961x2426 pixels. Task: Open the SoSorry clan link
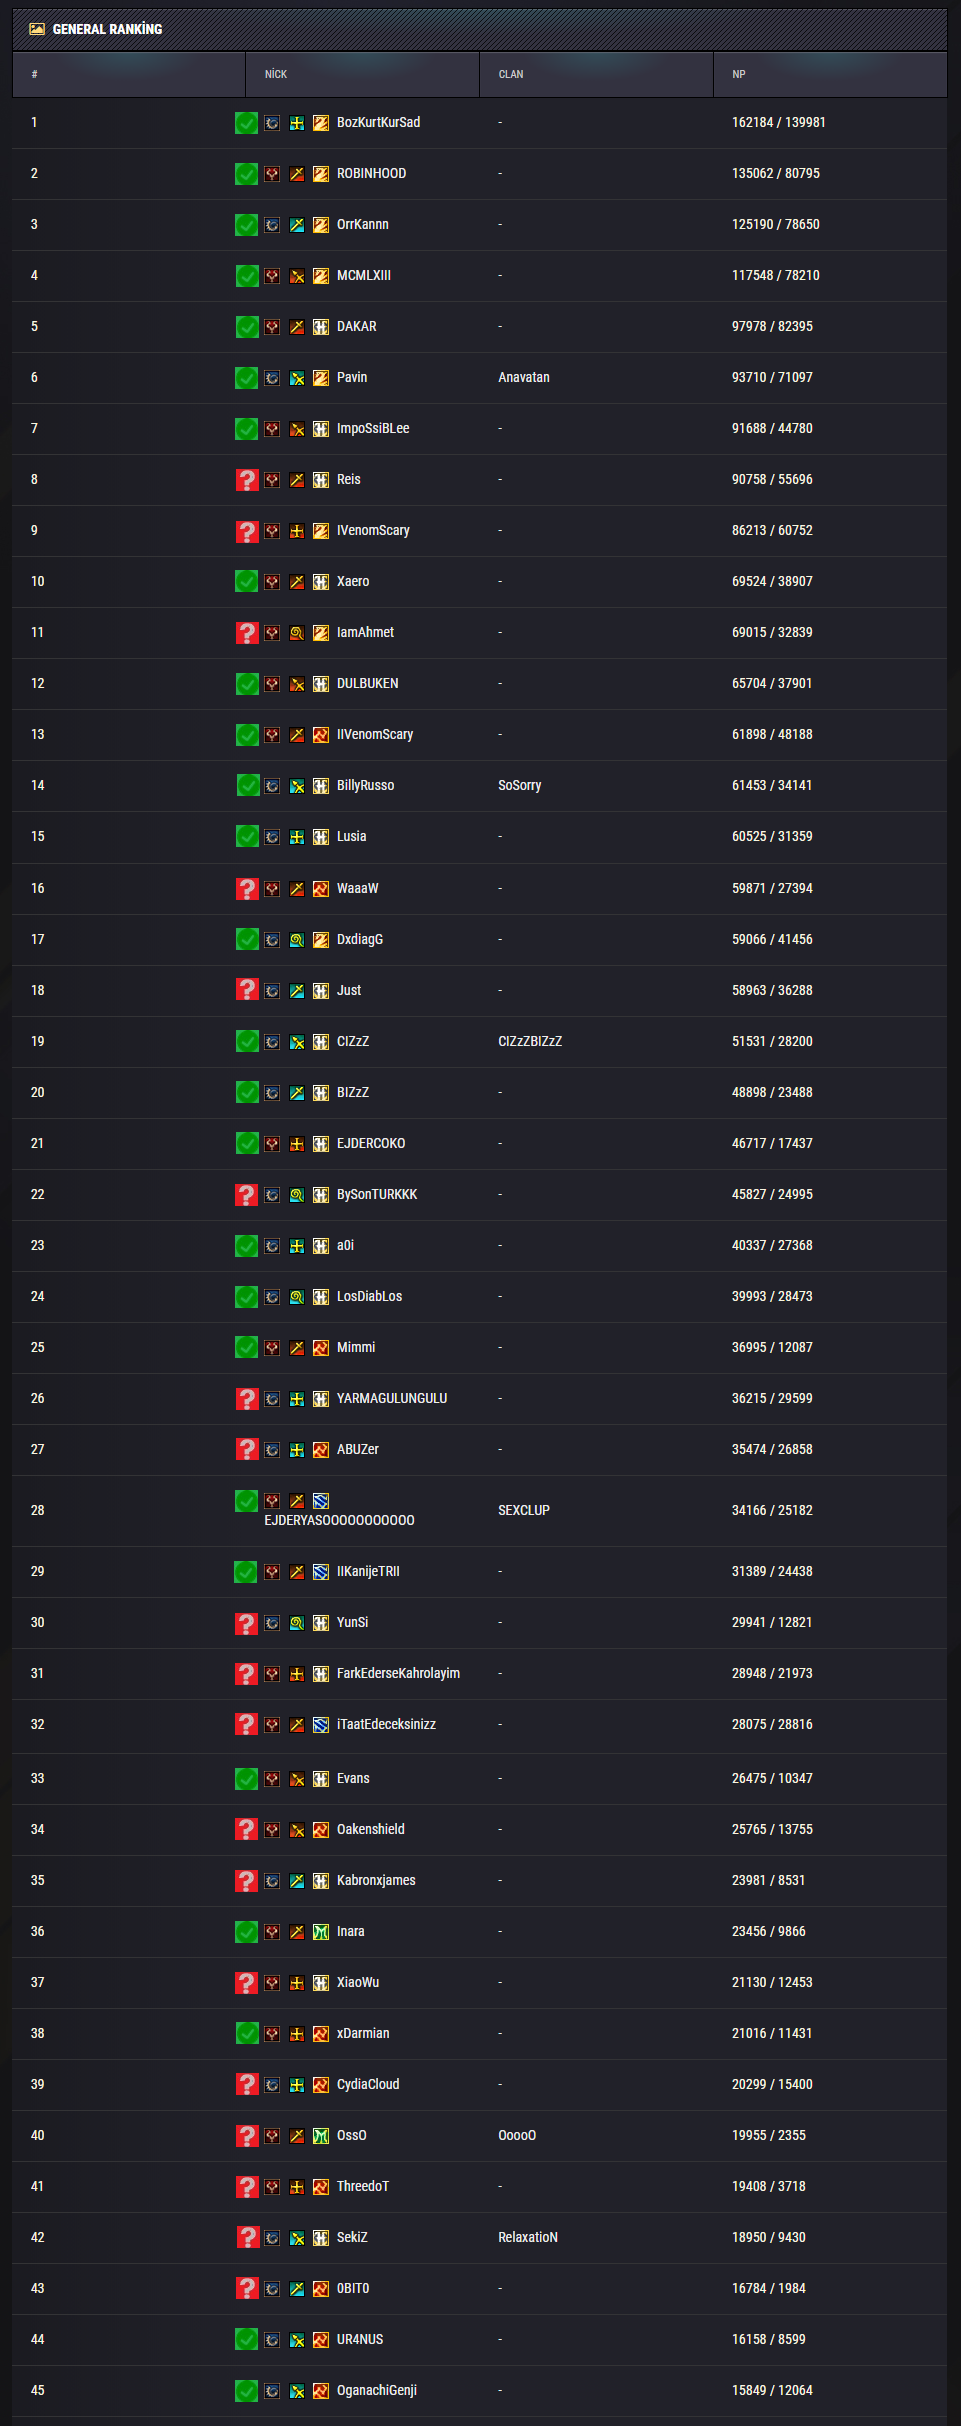[x=520, y=785]
